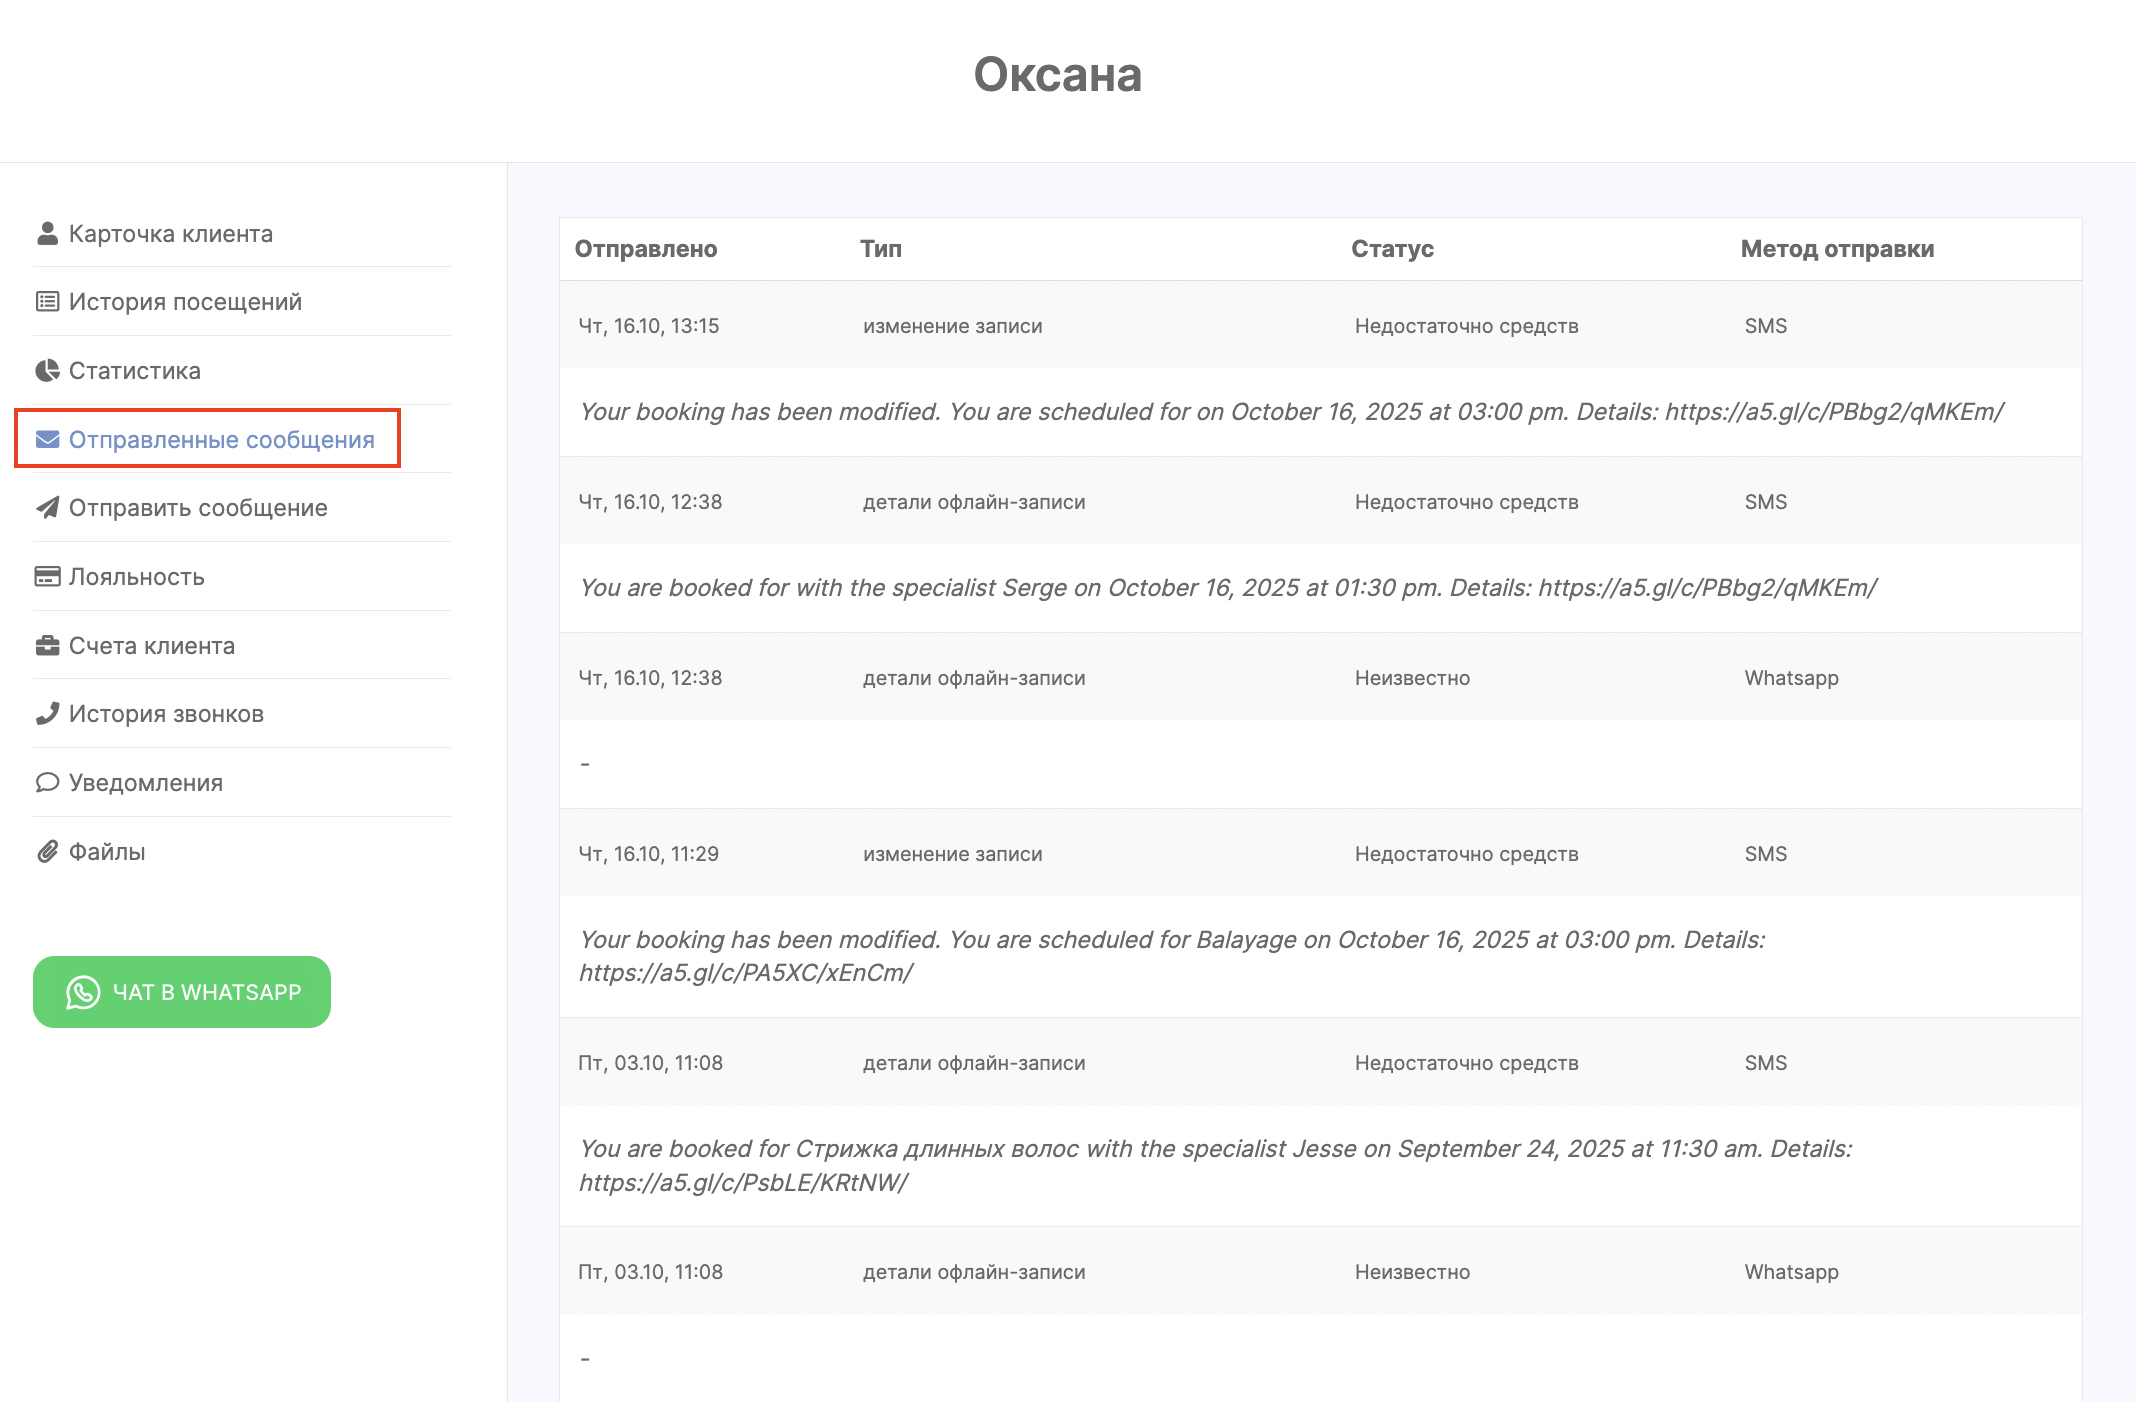The height and width of the screenshot is (1402, 2136).
Task: Open the Карточка клиента menu item
Action: click(x=170, y=234)
